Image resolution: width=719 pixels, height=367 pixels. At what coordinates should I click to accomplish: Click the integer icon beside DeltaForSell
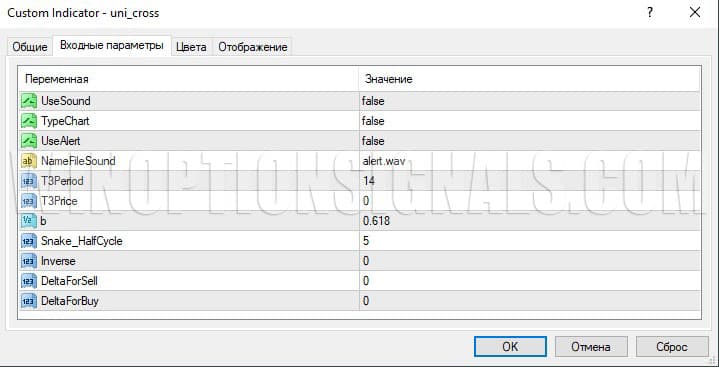tap(29, 281)
